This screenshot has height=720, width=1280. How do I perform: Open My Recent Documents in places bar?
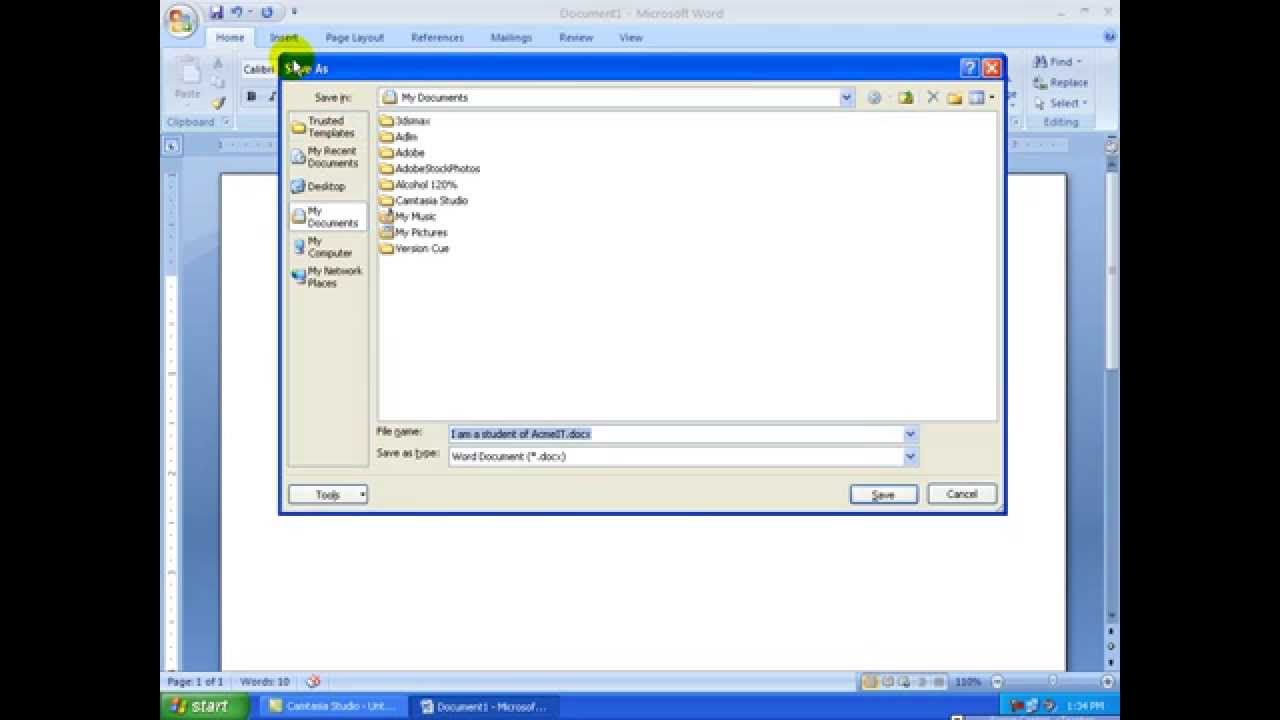coord(328,157)
